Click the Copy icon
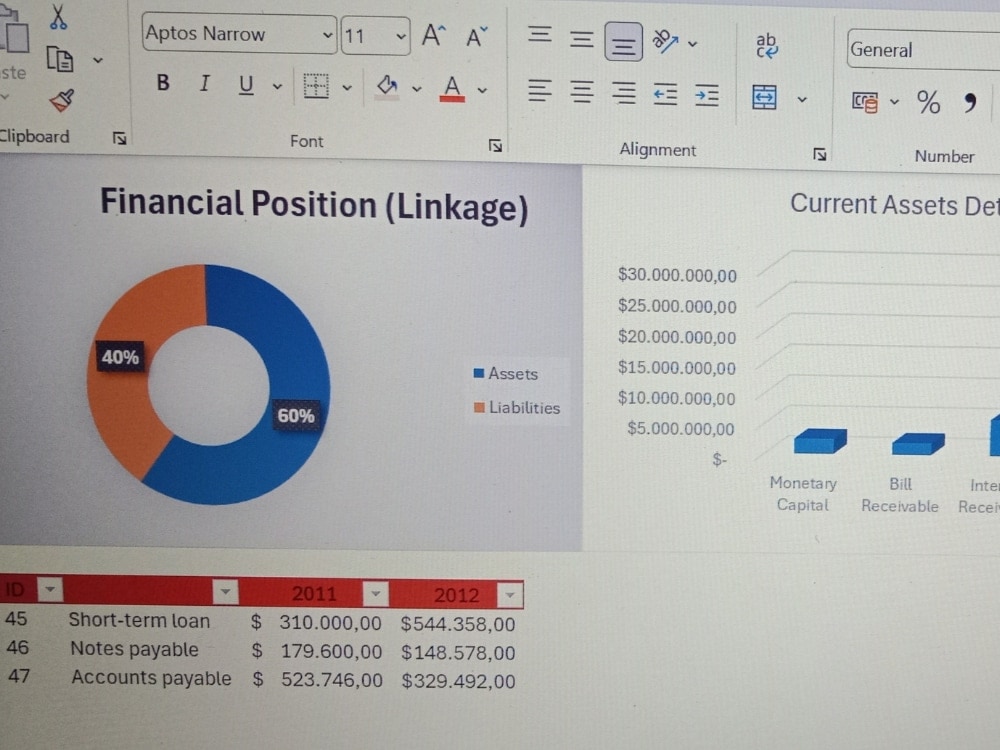1000x750 pixels. (x=60, y=60)
